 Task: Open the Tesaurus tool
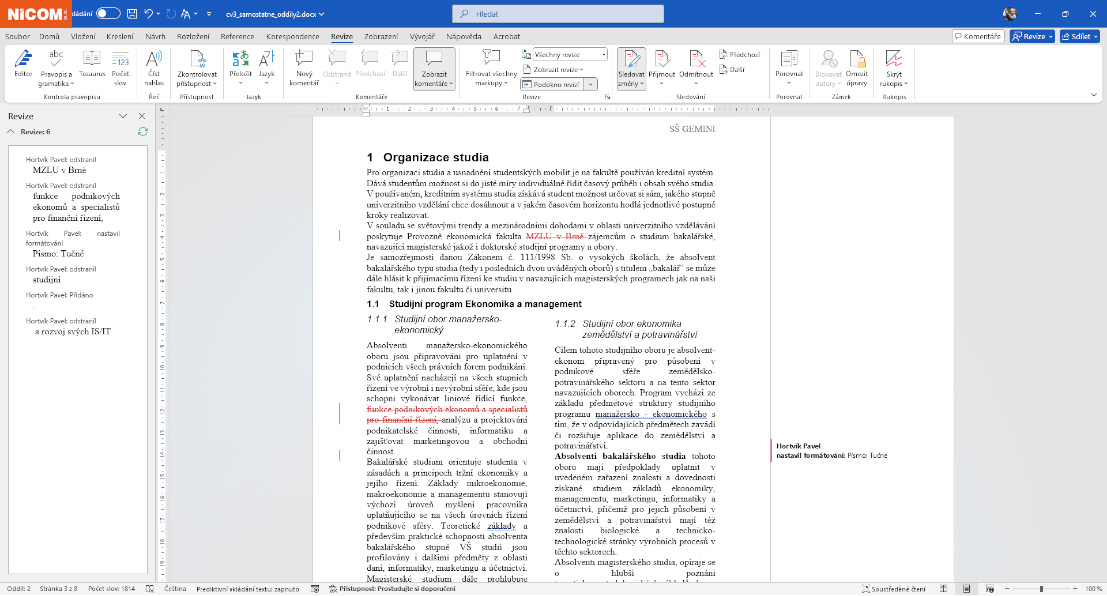(x=92, y=64)
